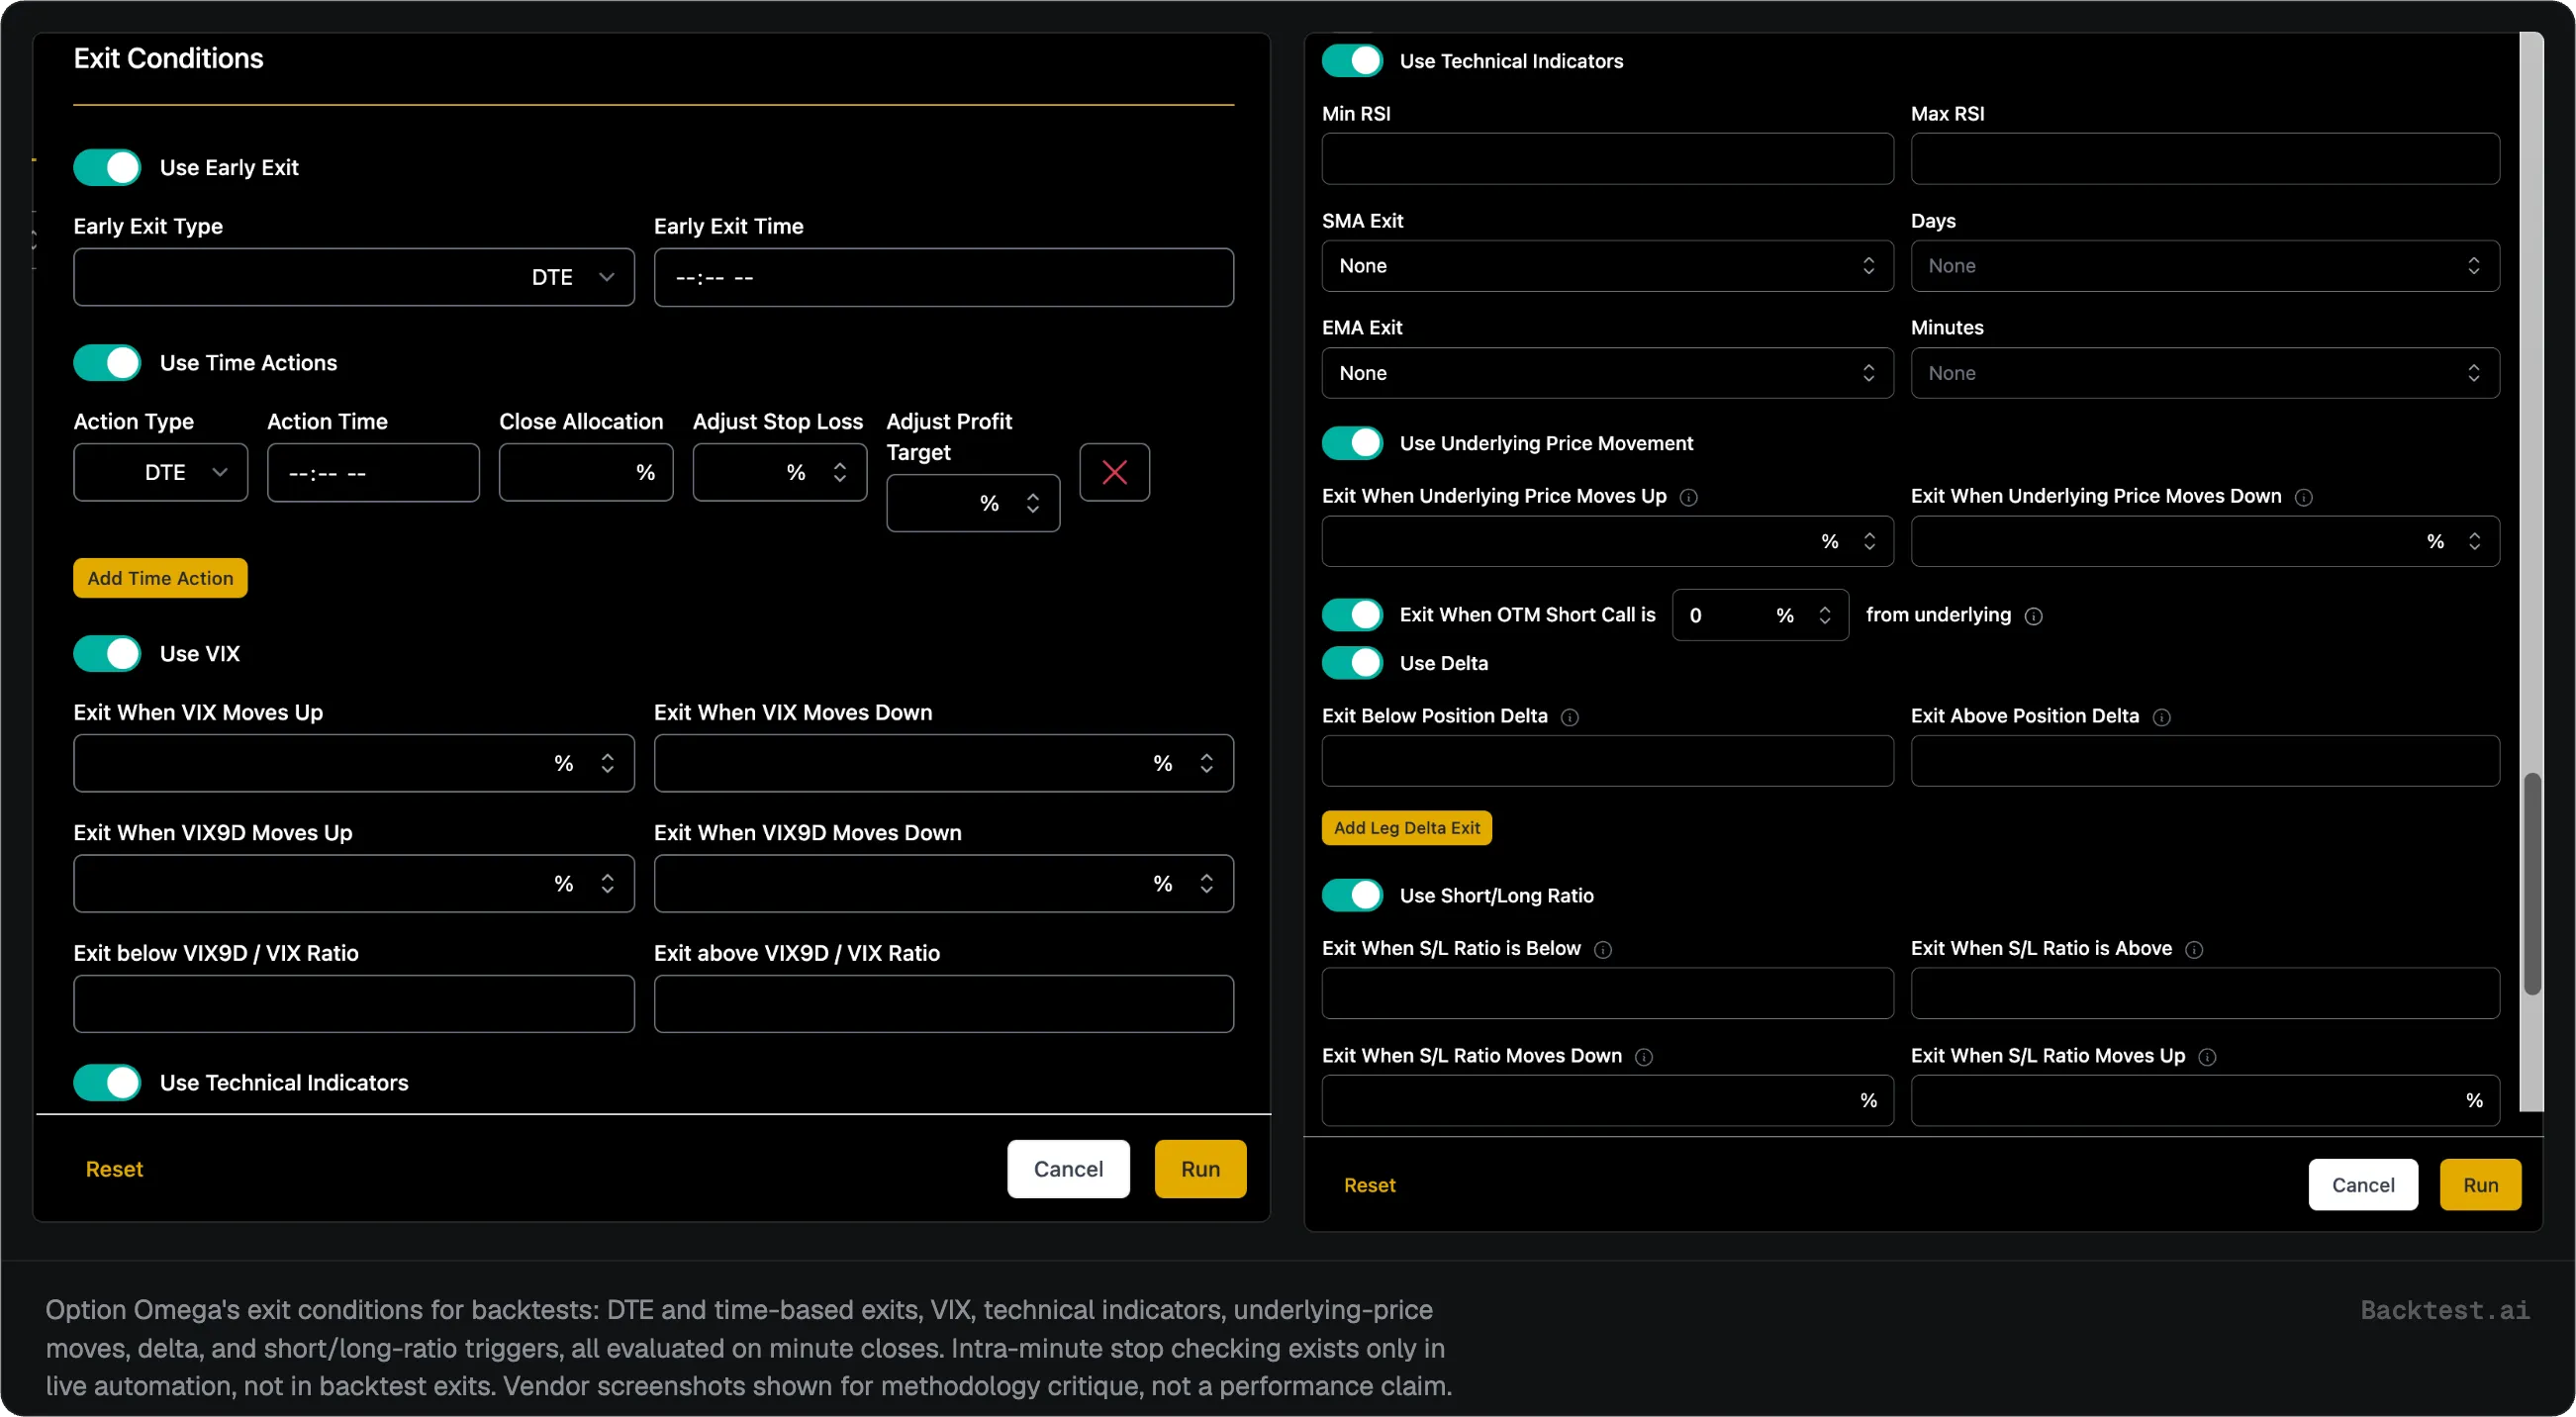Show info for S/L Ratio is Above
The height and width of the screenshot is (1417, 2576).
click(2194, 950)
